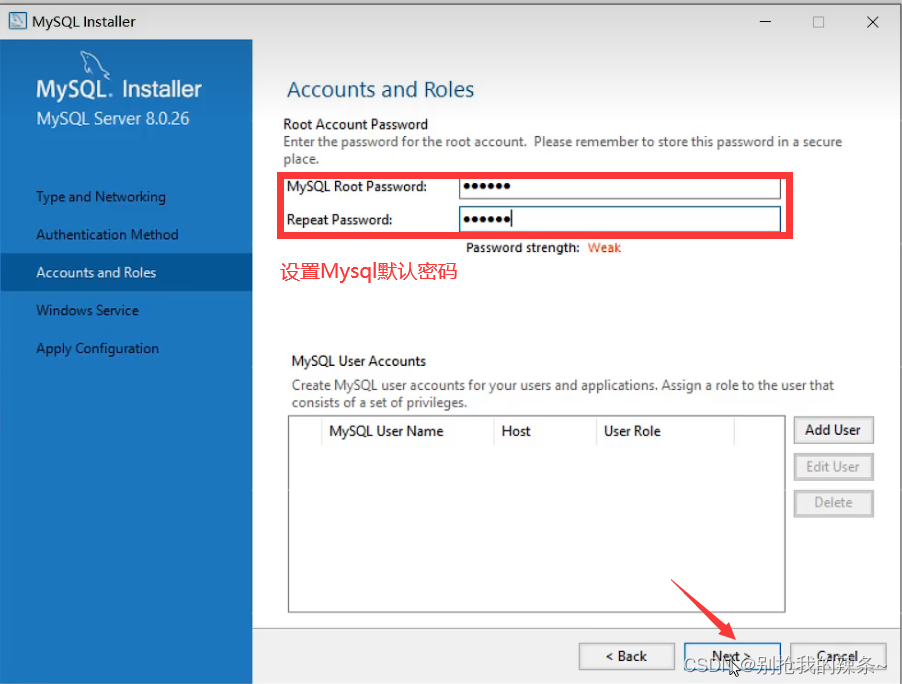This screenshot has width=902, height=684.
Task: Focus the Repeat Password field
Action: (x=620, y=219)
